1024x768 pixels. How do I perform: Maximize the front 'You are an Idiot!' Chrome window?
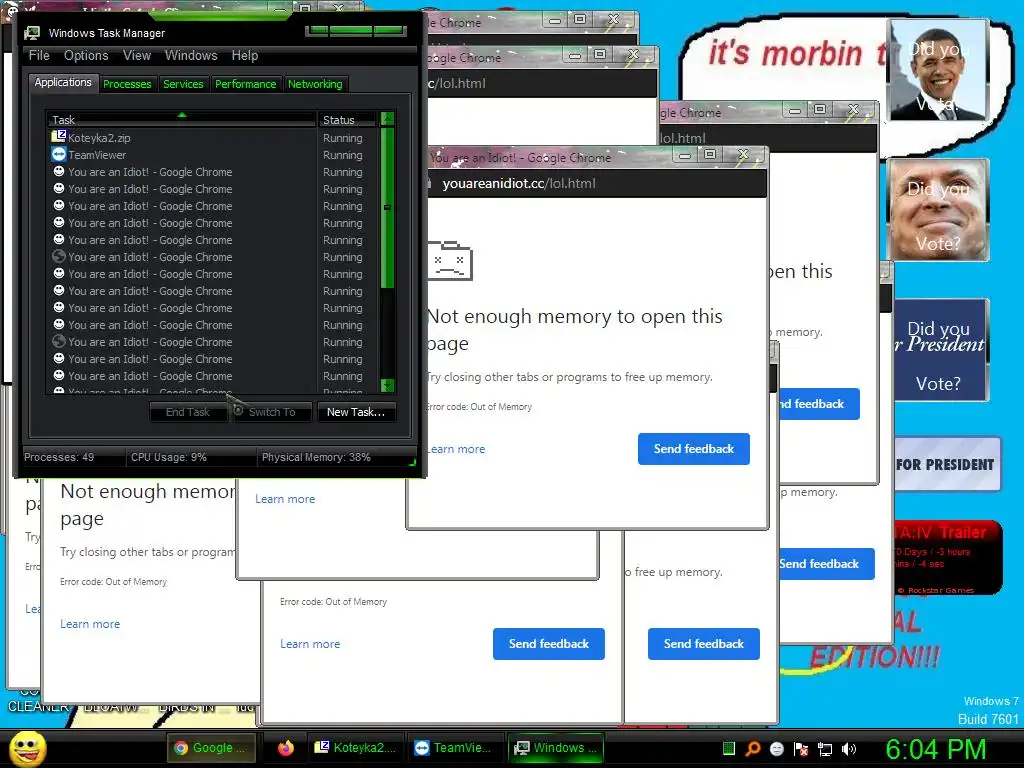[711, 154]
